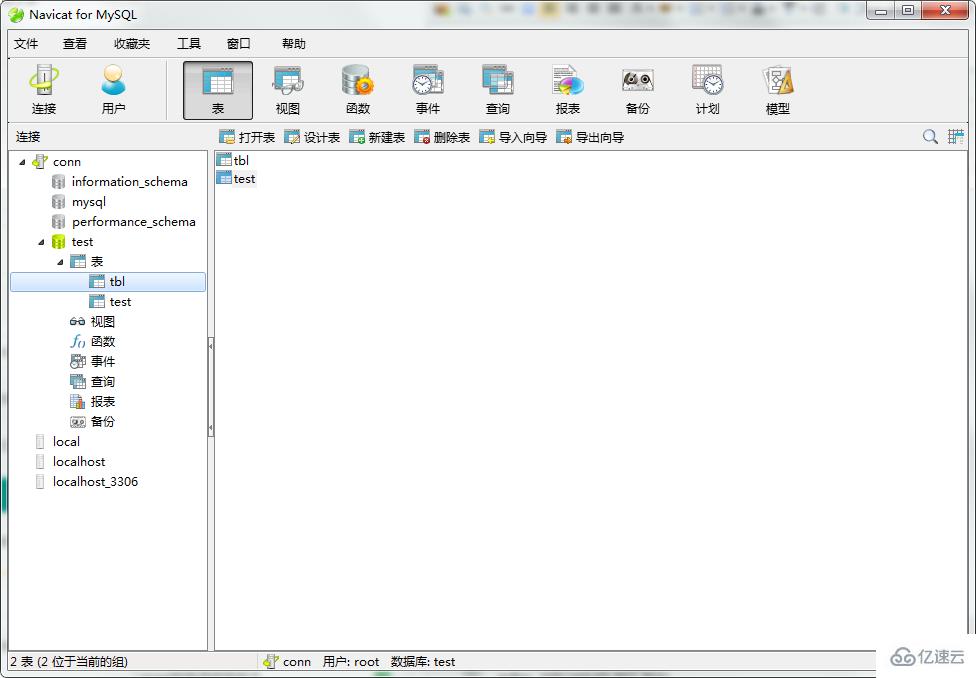976x678 pixels.
Task: Select the 函数 (Functions) toolbar icon
Action: pyautogui.click(x=357, y=88)
